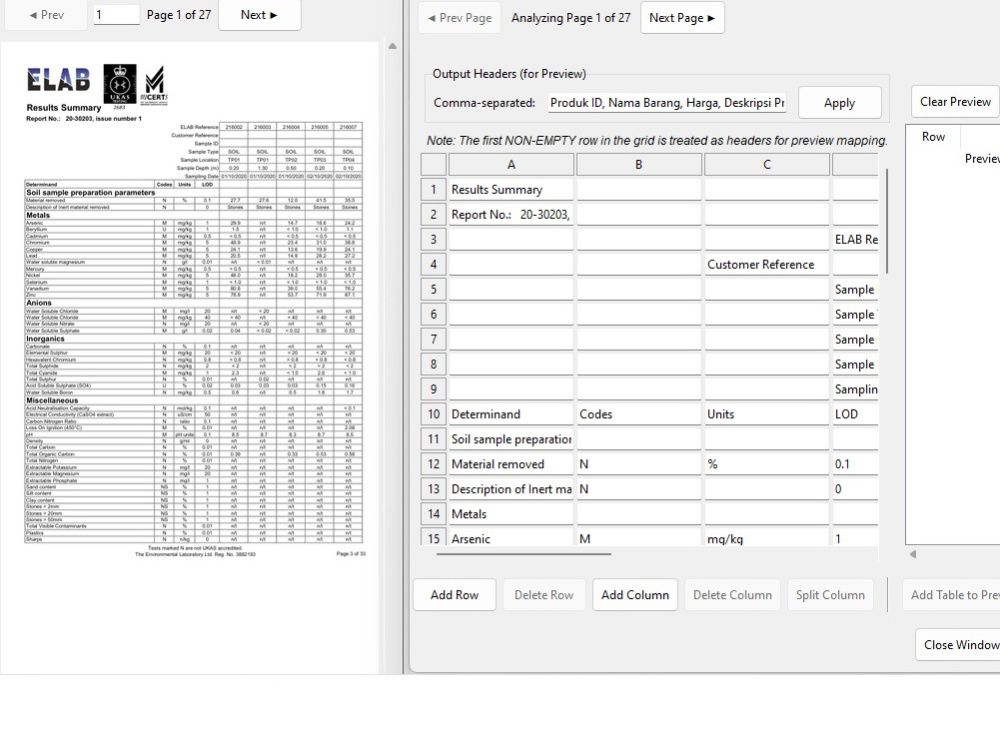Image resolution: width=1000 pixels, height=749 pixels.
Task: Click the % units cell in row 12
Action: point(767,464)
